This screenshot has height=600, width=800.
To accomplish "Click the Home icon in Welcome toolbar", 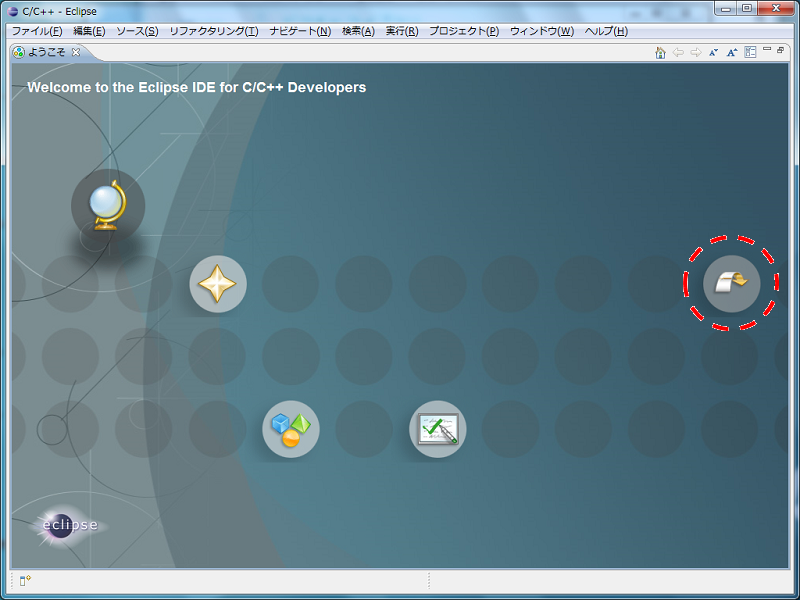I will (x=660, y=53).
